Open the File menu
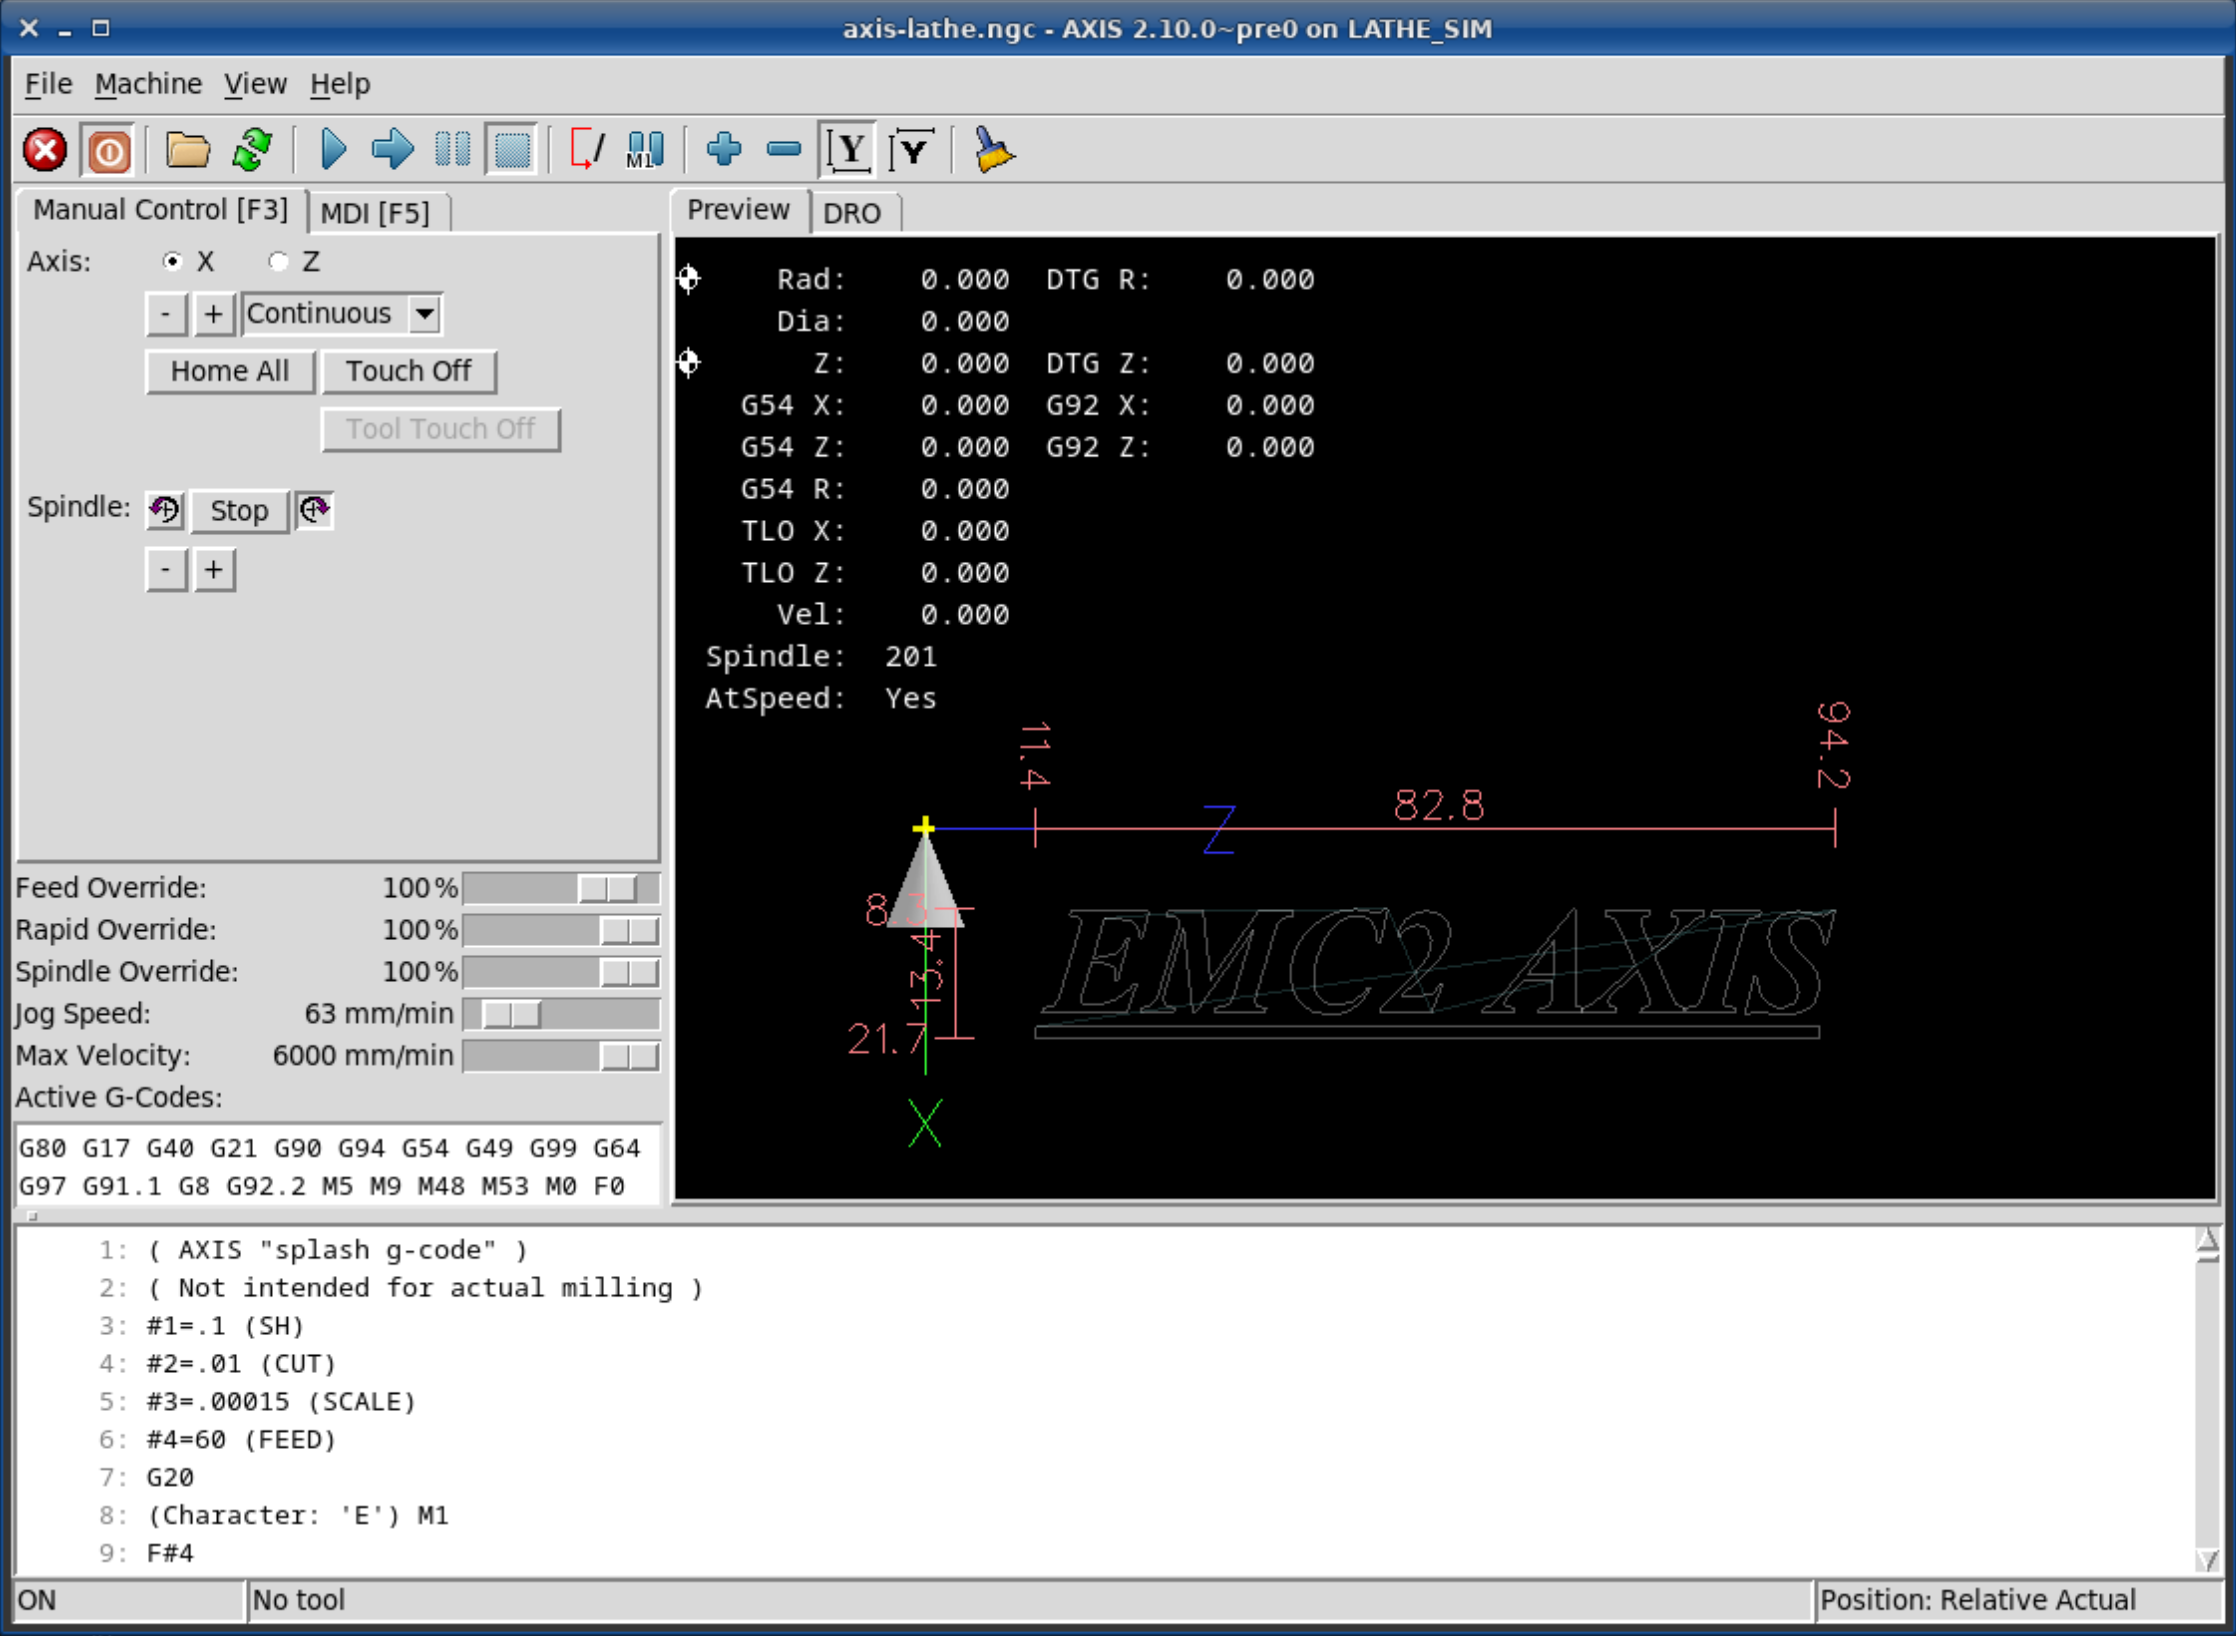 coord(48,84)
